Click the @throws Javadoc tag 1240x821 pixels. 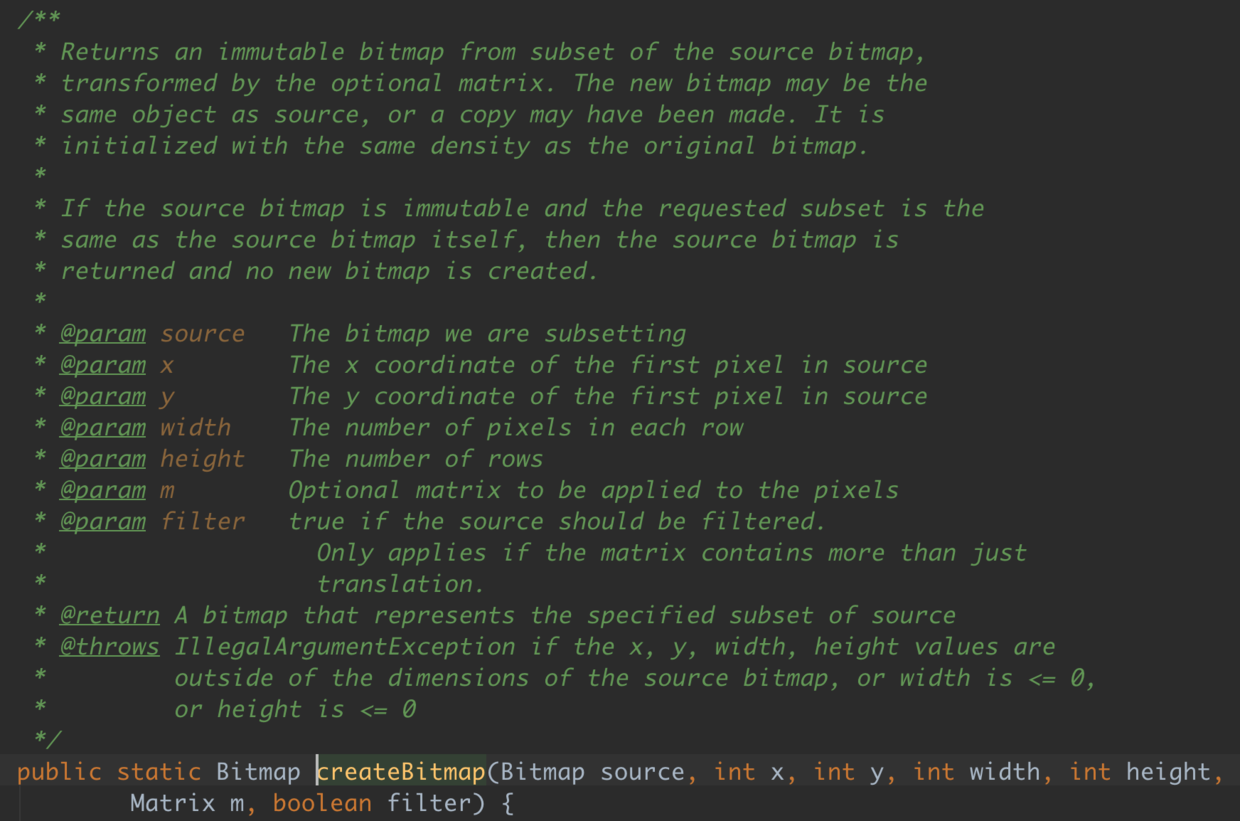tap(109, 646)
